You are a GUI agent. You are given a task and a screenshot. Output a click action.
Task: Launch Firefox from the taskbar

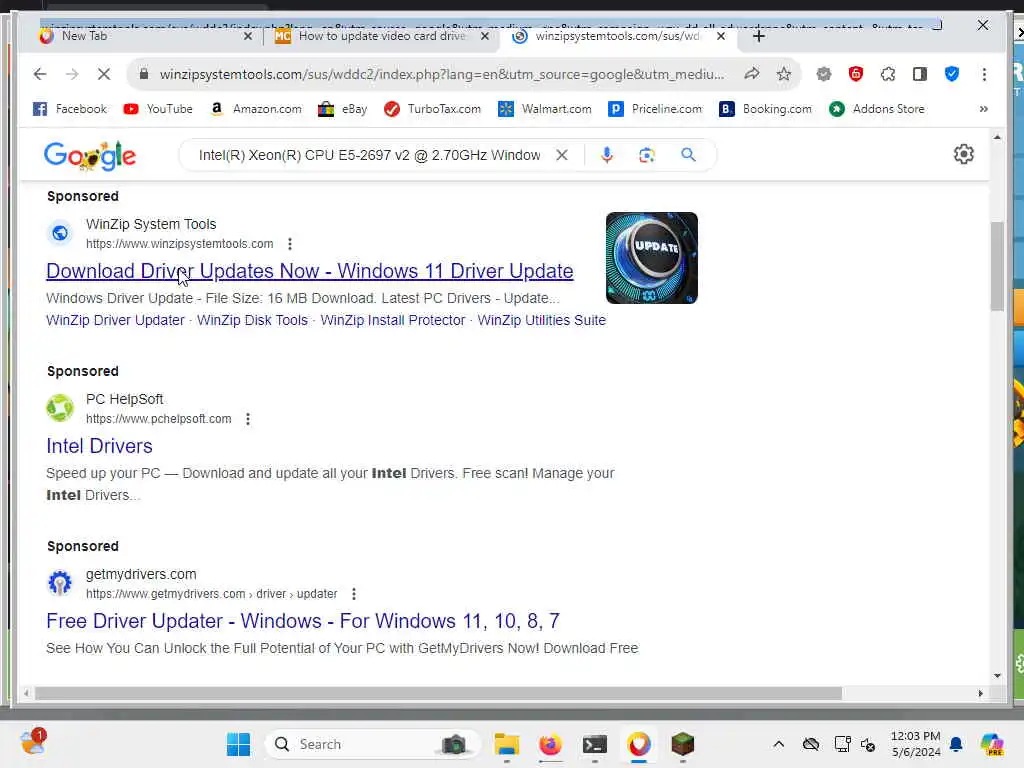point(551,744)
